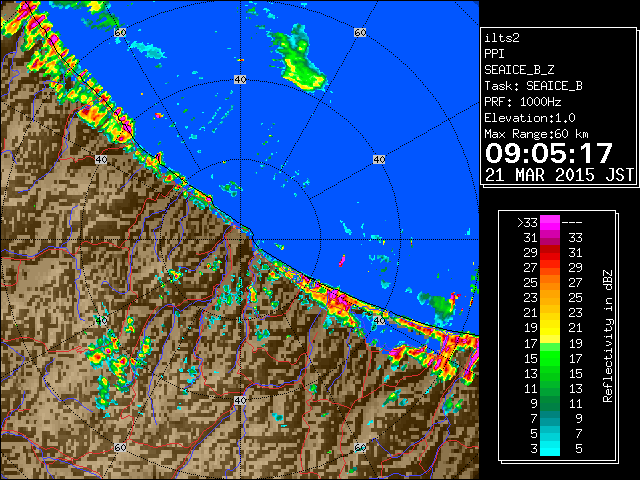Select the 'Max Range:60 km' line
640x480 pixels.
tap(536, 134)
